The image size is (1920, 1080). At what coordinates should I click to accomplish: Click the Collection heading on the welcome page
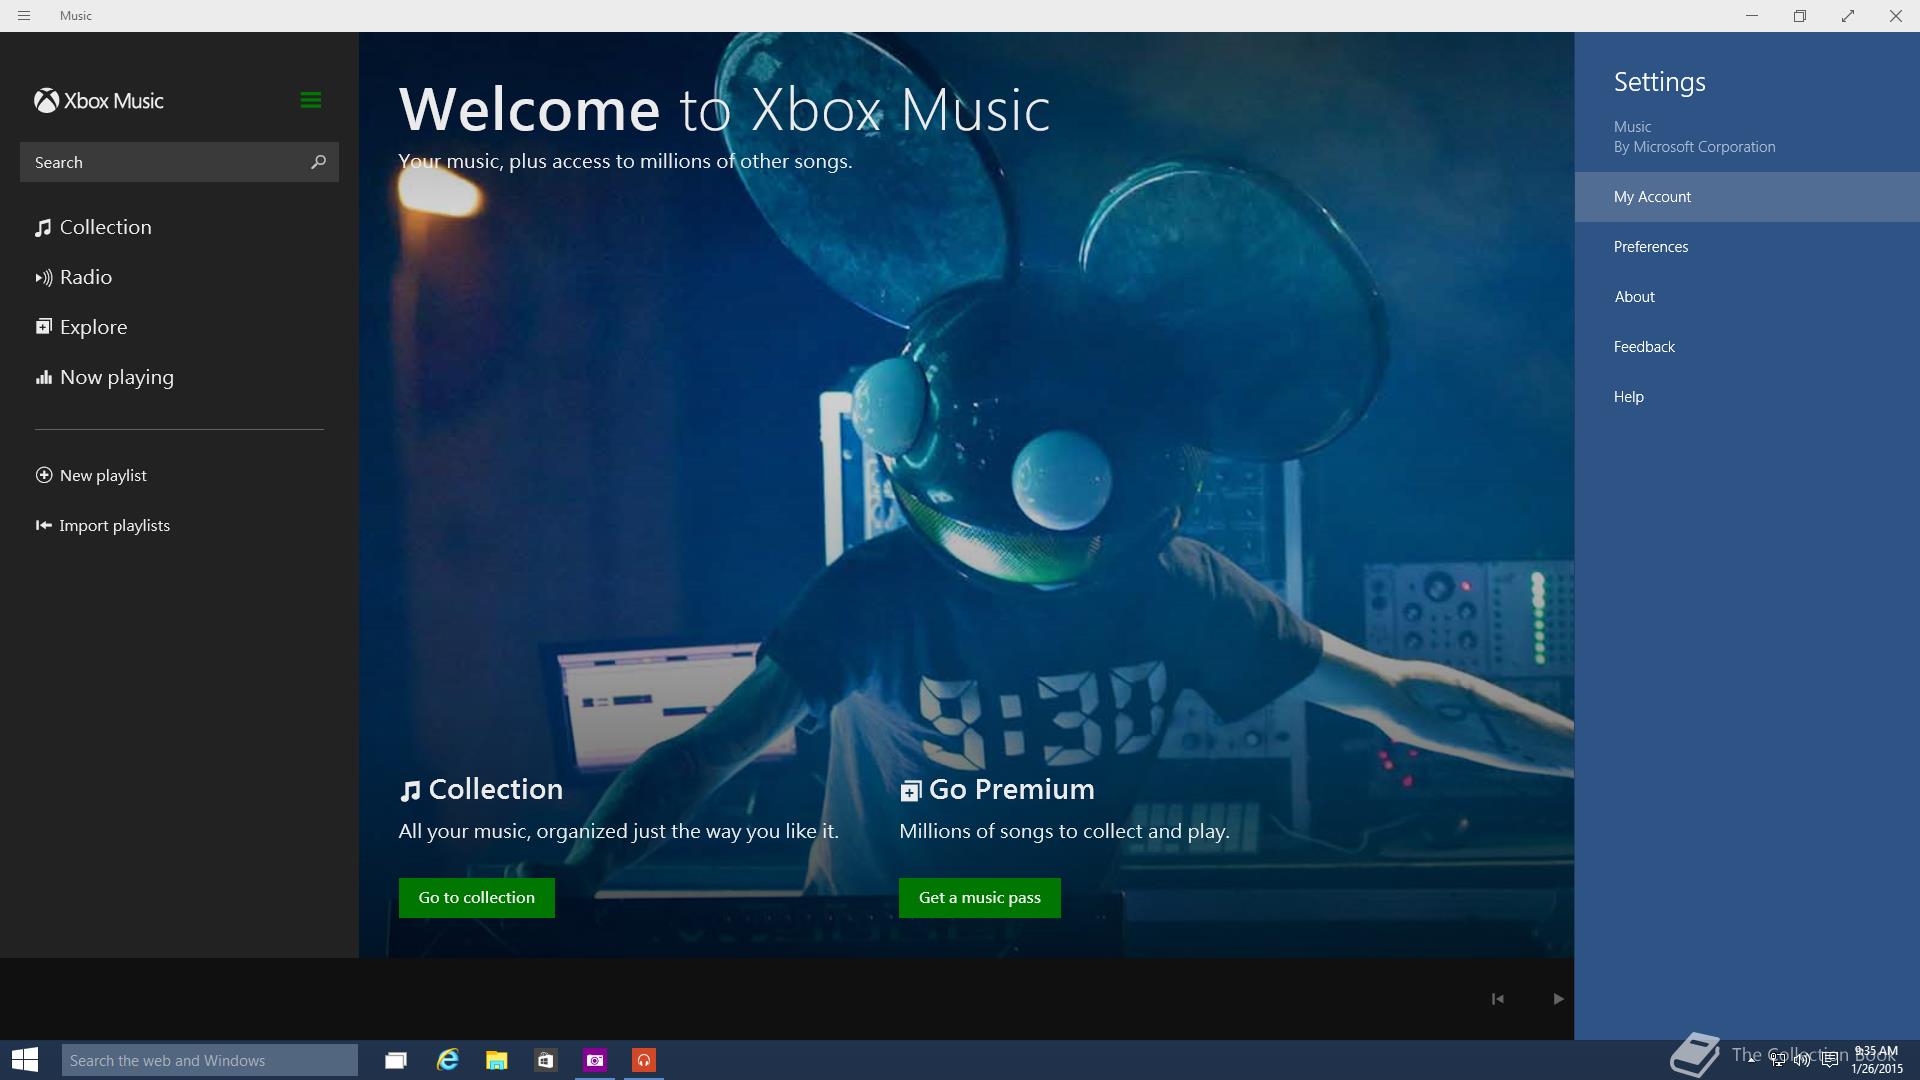tap(481, 789)
